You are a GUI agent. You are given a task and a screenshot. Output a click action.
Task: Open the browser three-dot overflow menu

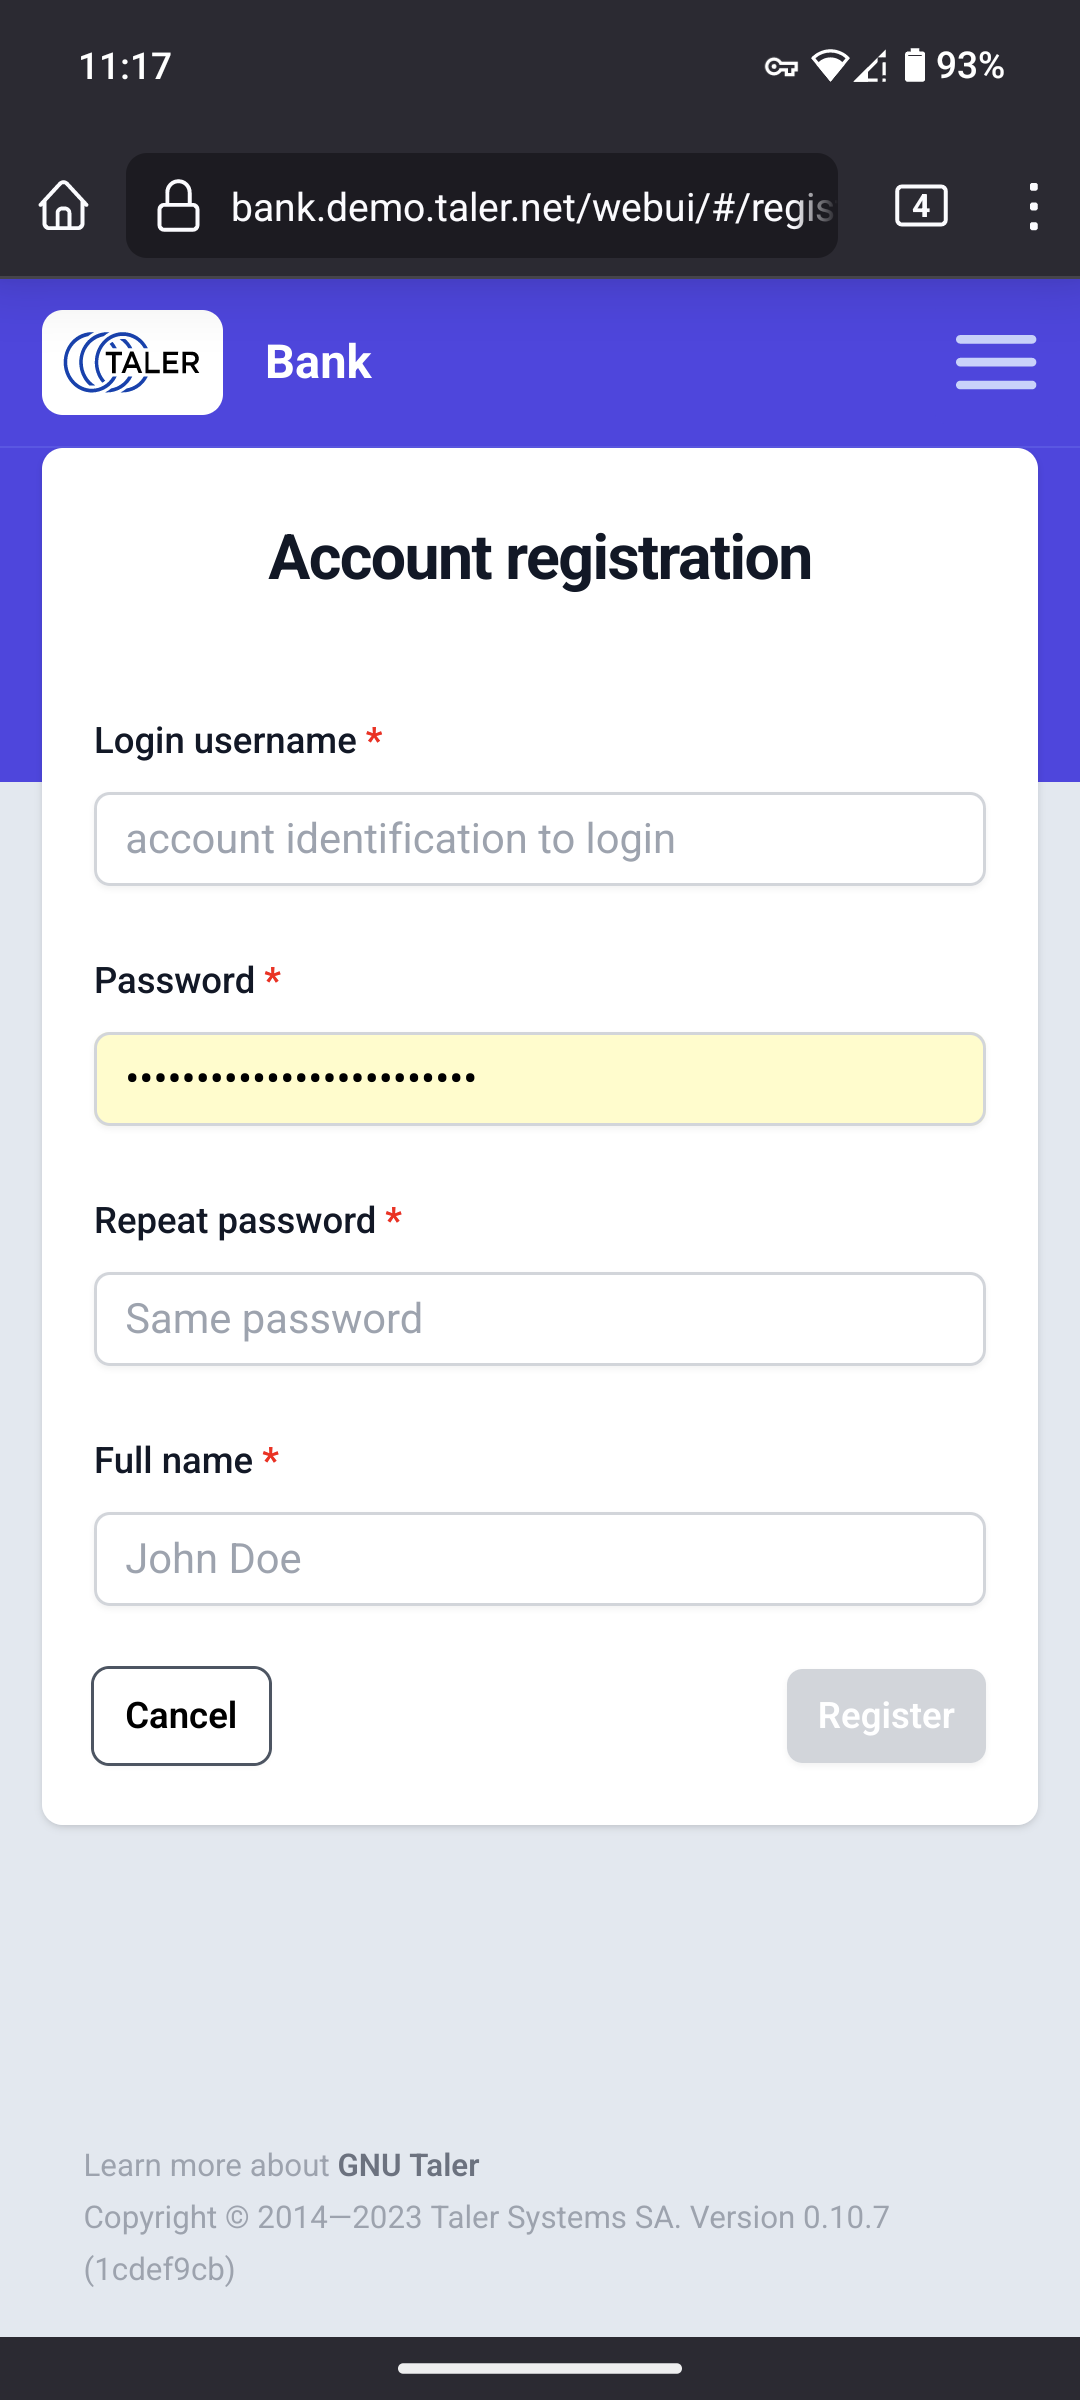click(1033, 206)
